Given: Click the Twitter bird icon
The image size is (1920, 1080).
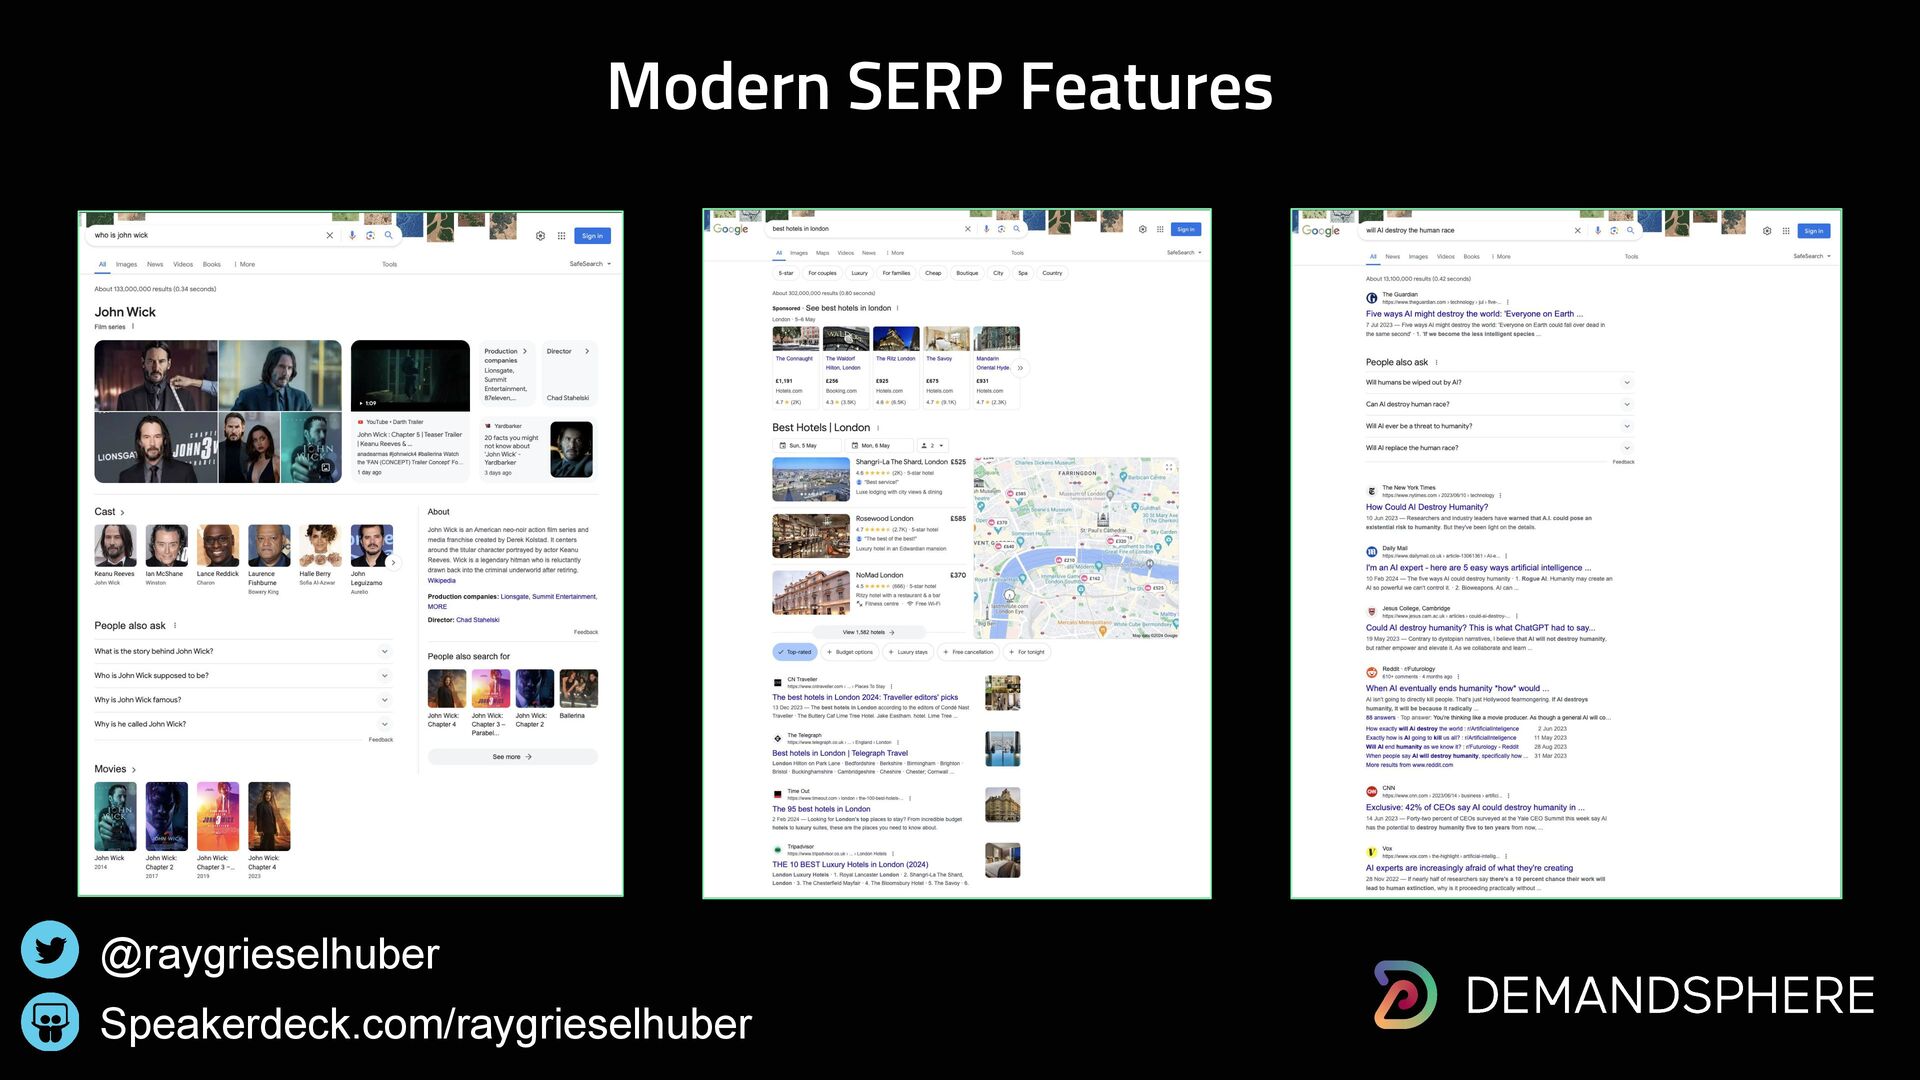Looking at the screenshot, I should (x=50, y=950).
